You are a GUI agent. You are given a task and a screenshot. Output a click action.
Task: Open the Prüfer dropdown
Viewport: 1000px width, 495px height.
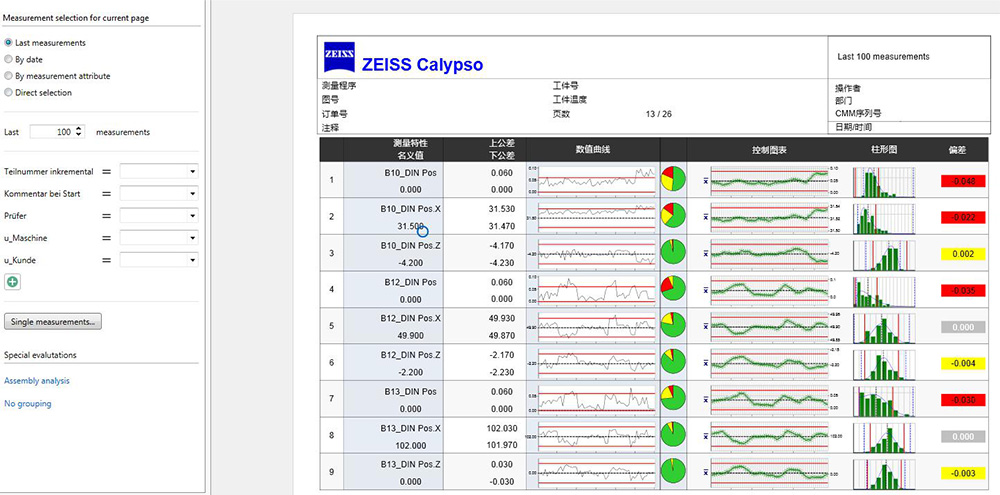159,216
